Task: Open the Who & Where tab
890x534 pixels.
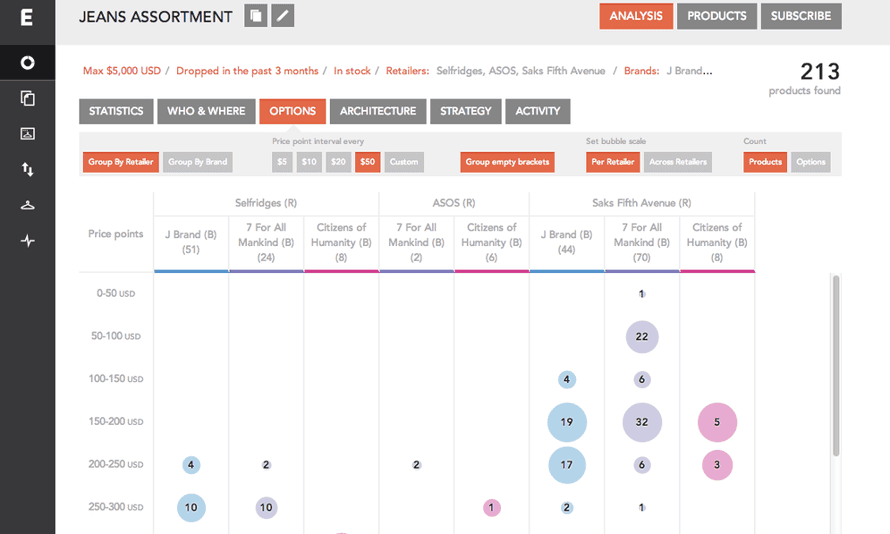Action: [x=206, y=111]
